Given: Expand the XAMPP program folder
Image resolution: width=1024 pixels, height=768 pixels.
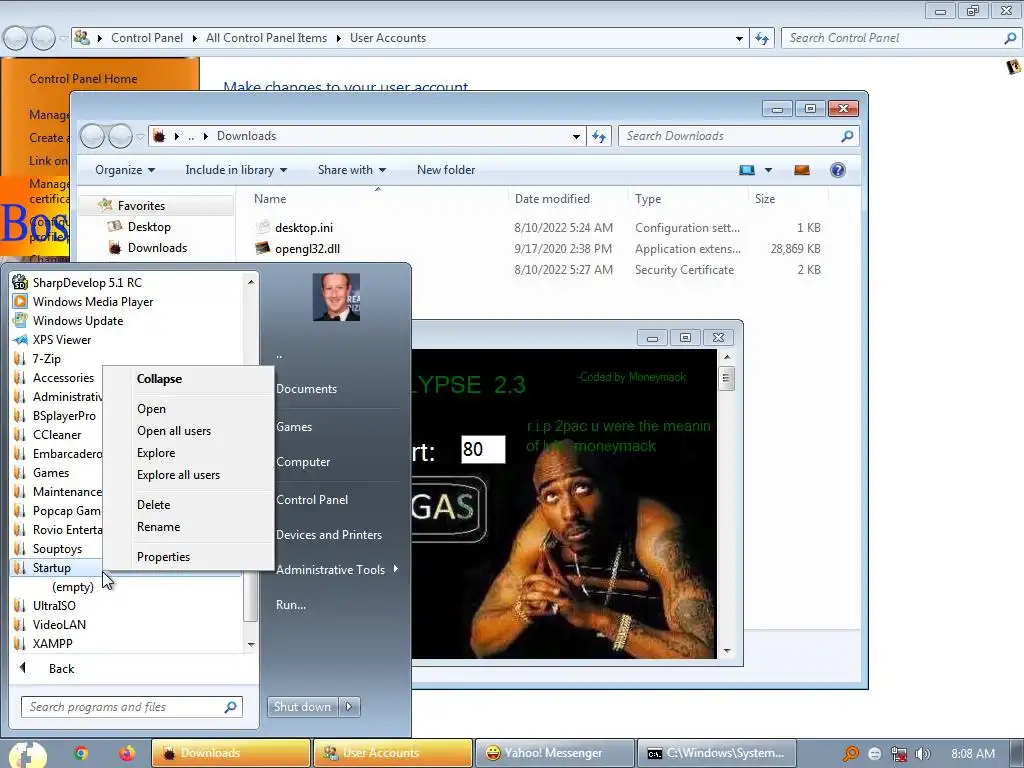Looking at the screenshot, I should (52, 644).
